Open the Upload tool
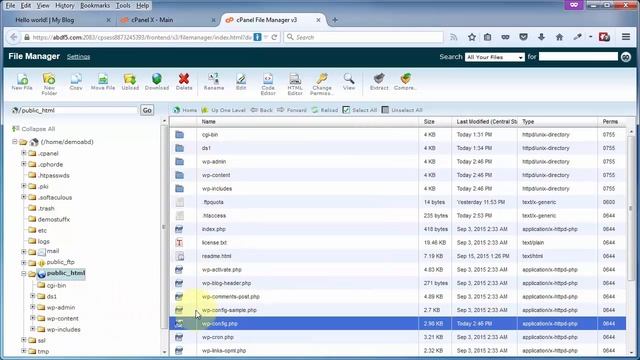Viewport: 640px width, 360px height. [130, 82]
